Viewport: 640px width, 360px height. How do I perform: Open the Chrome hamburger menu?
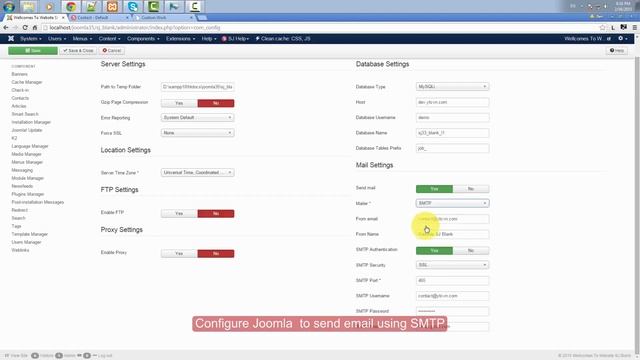tap(635, 27)
